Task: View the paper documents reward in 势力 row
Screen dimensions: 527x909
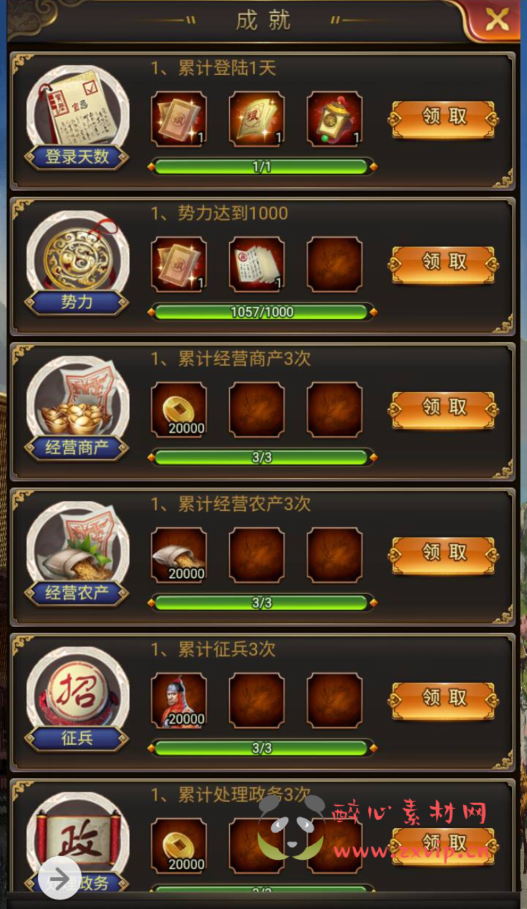Action: [257, 264]
